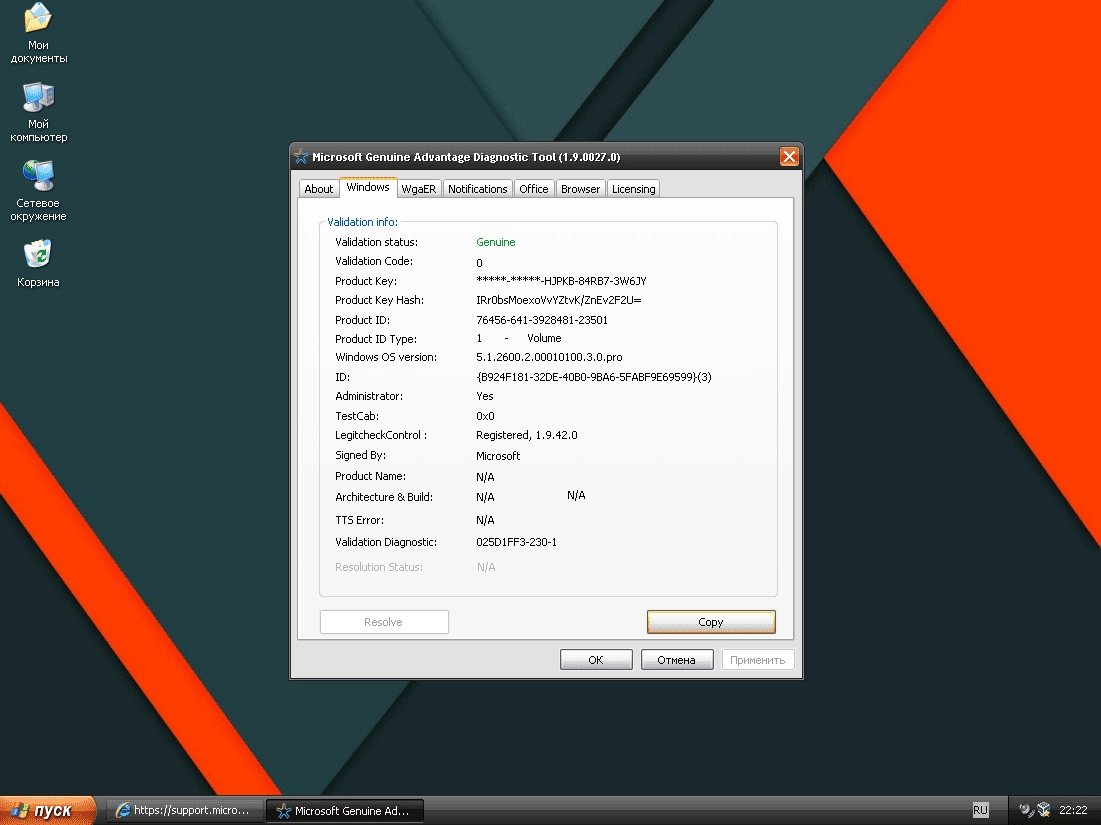The image size is (1101, 825).
Task: Click the first system tray icon
Action: (1025, 810)
